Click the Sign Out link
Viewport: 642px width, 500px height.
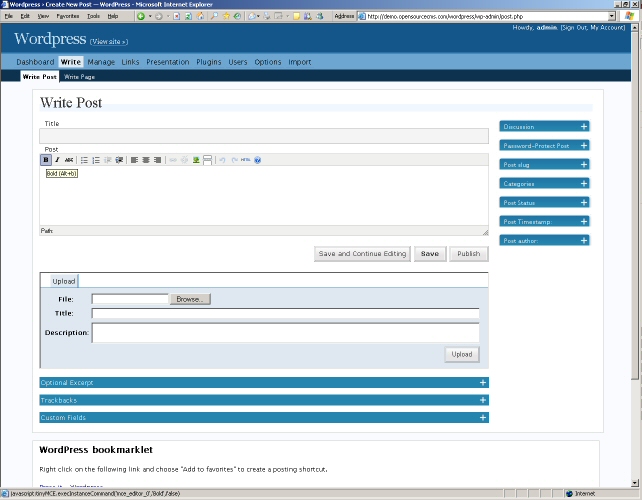click(574, 27)
